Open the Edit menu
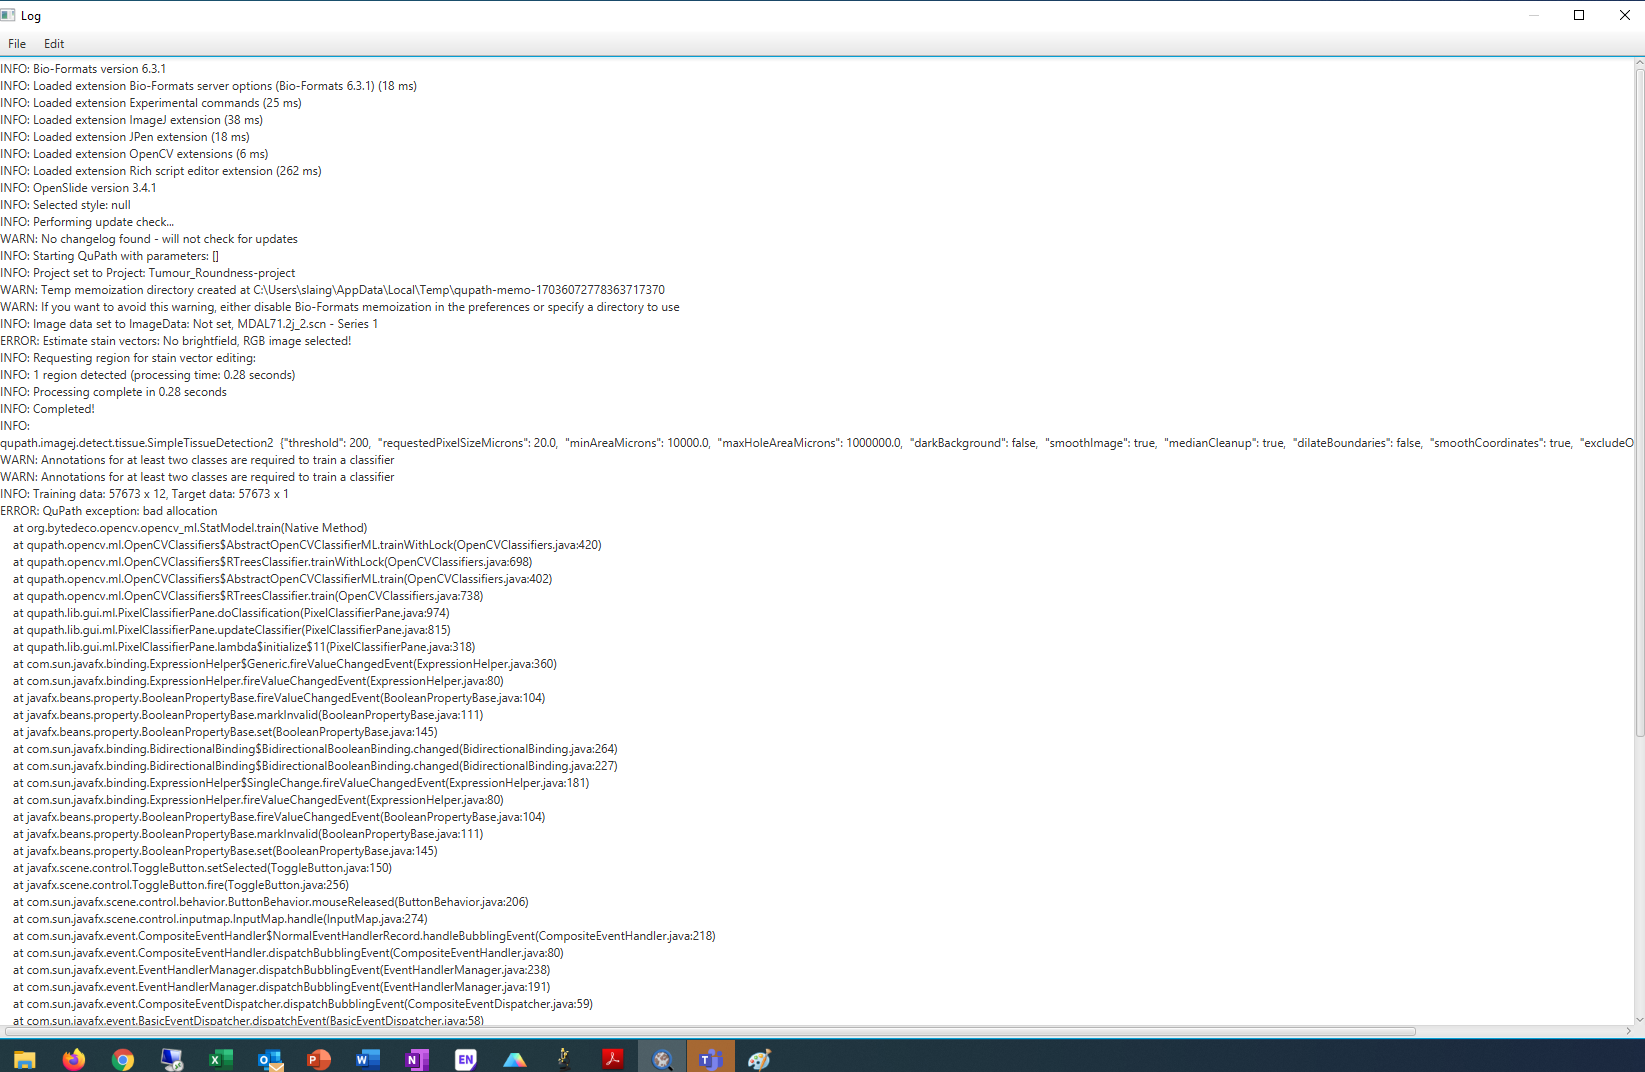Image resolution: width=1645 pixels, height=1072 pixels. point(53,43)
